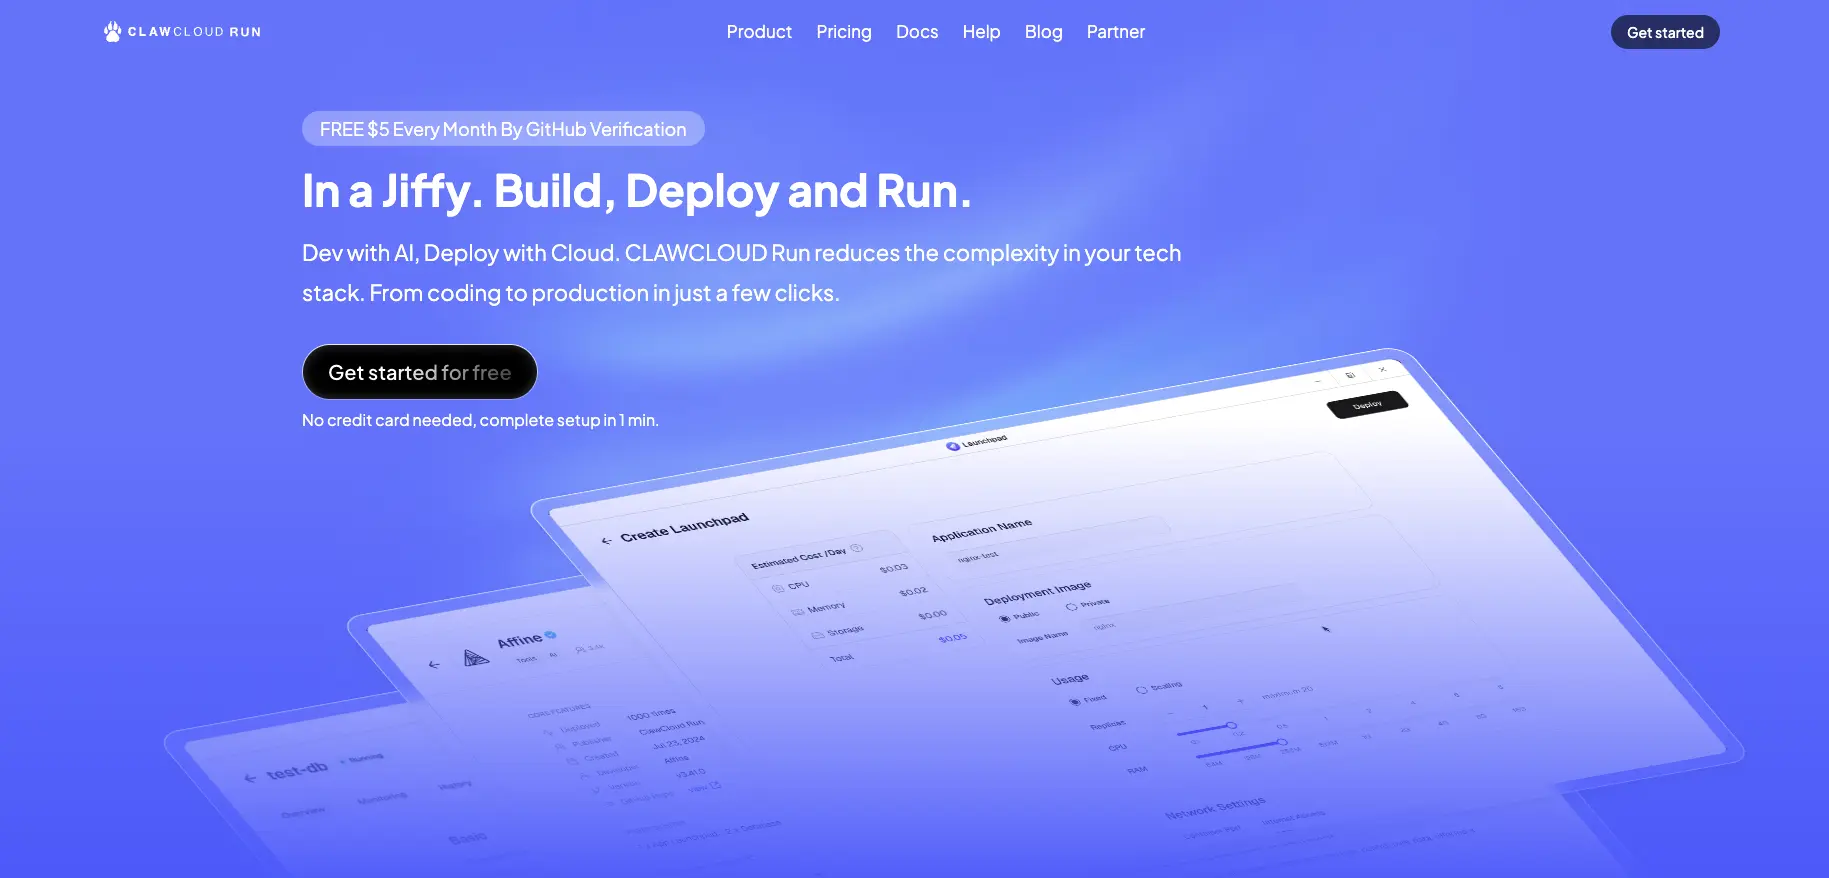Click the Affine triangular app logo
1829x878 pixels.
(x=476, y=657)
